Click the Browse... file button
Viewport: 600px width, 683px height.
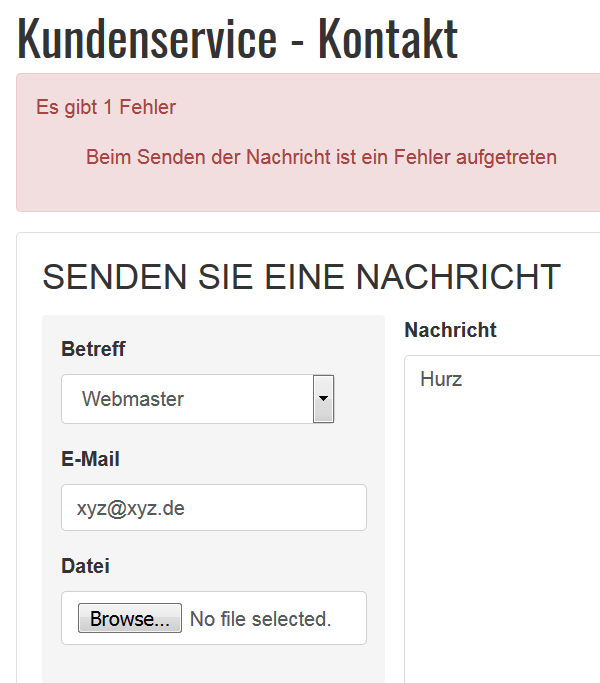coord(130,618)
